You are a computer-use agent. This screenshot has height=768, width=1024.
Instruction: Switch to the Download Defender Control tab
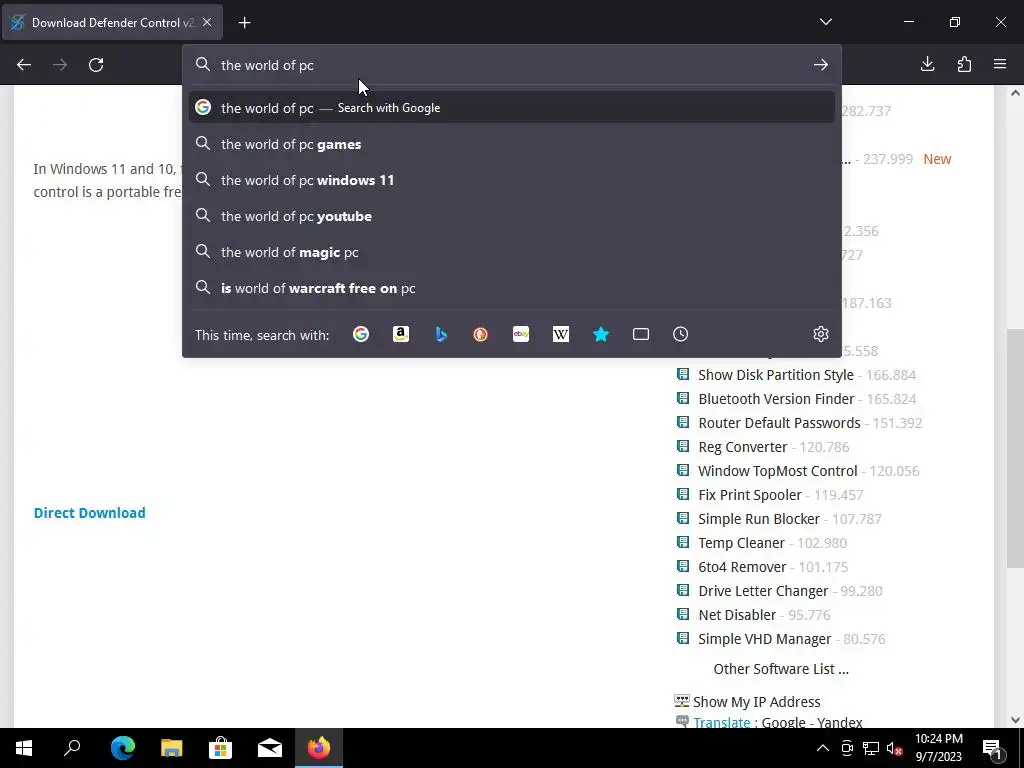click(112, 23)
